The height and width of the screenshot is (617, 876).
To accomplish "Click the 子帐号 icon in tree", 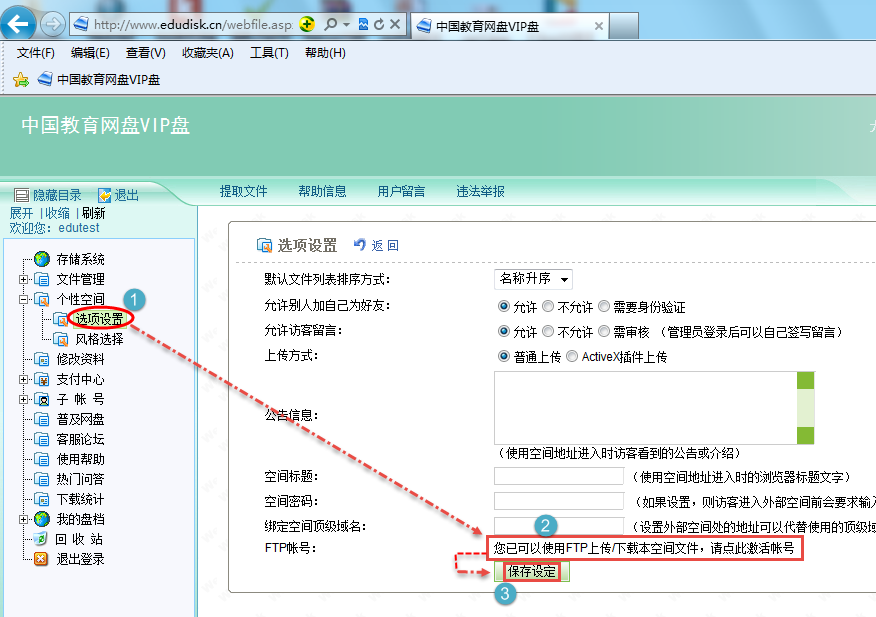I will (42, 399).
